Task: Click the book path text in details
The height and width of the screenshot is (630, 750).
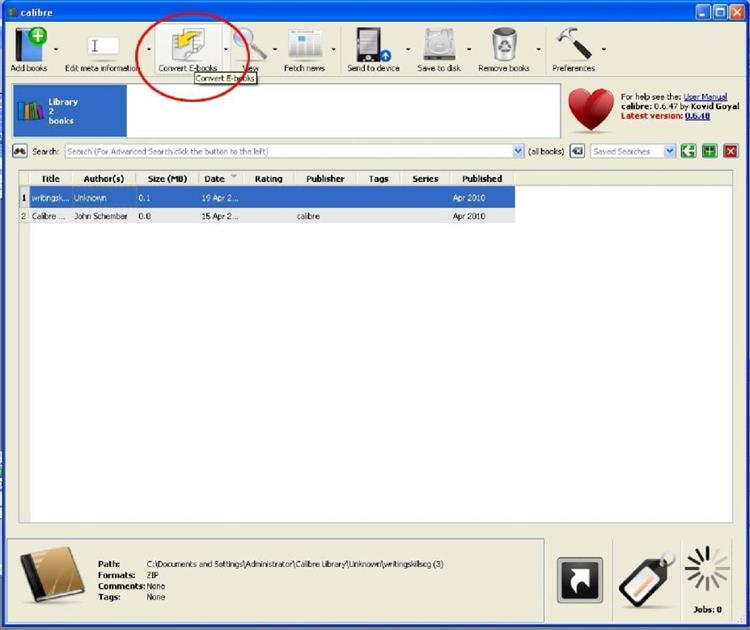Action: click(x=295, y=564)
